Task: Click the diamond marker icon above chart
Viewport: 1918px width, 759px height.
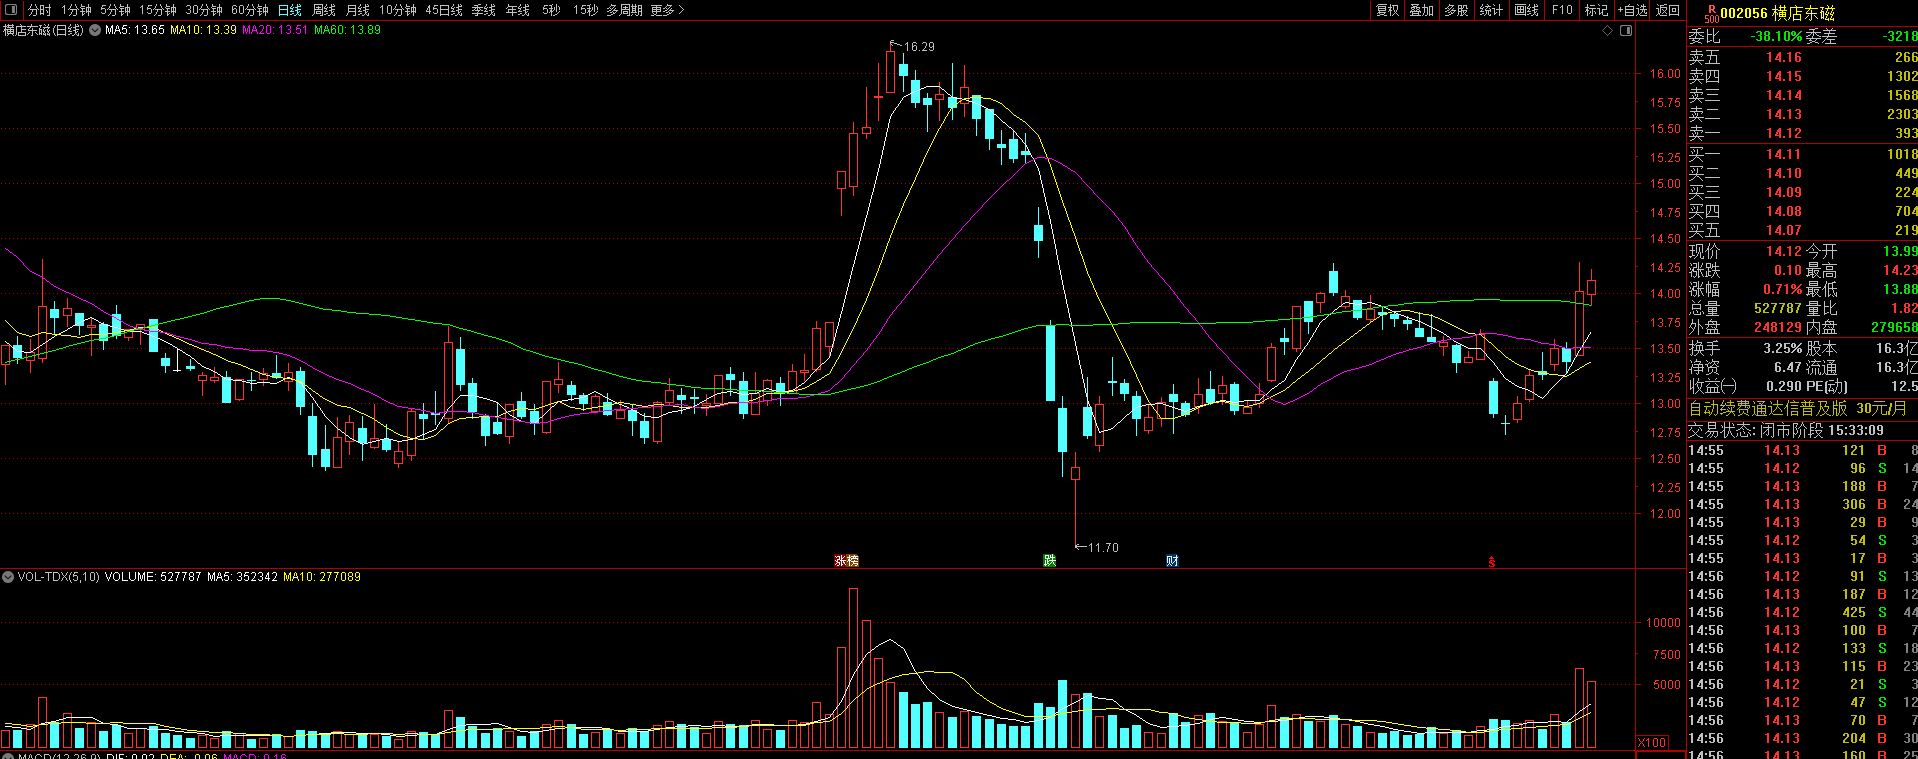Action: (1608, 30)
